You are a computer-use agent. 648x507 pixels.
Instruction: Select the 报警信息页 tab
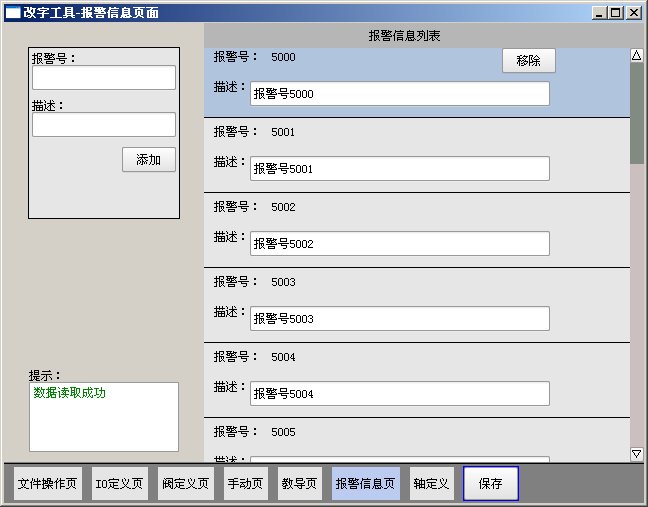click(x=366, y=484)
